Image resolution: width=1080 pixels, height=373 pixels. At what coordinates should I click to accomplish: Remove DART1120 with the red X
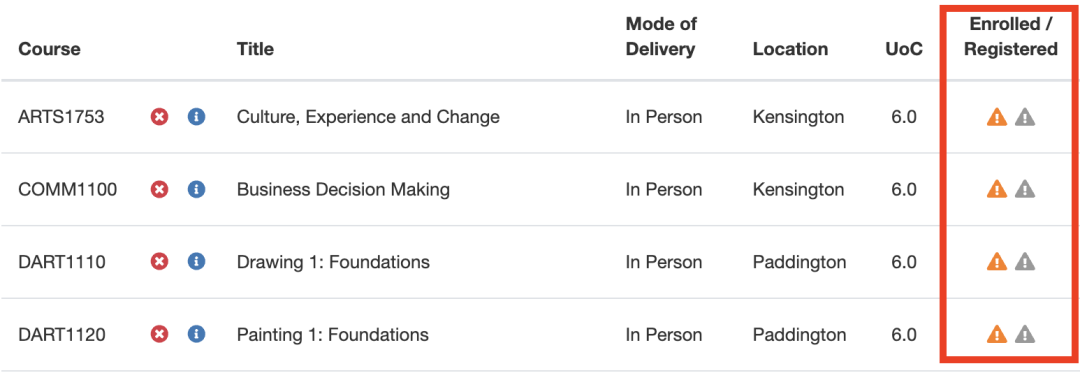(x=160, y=335)
